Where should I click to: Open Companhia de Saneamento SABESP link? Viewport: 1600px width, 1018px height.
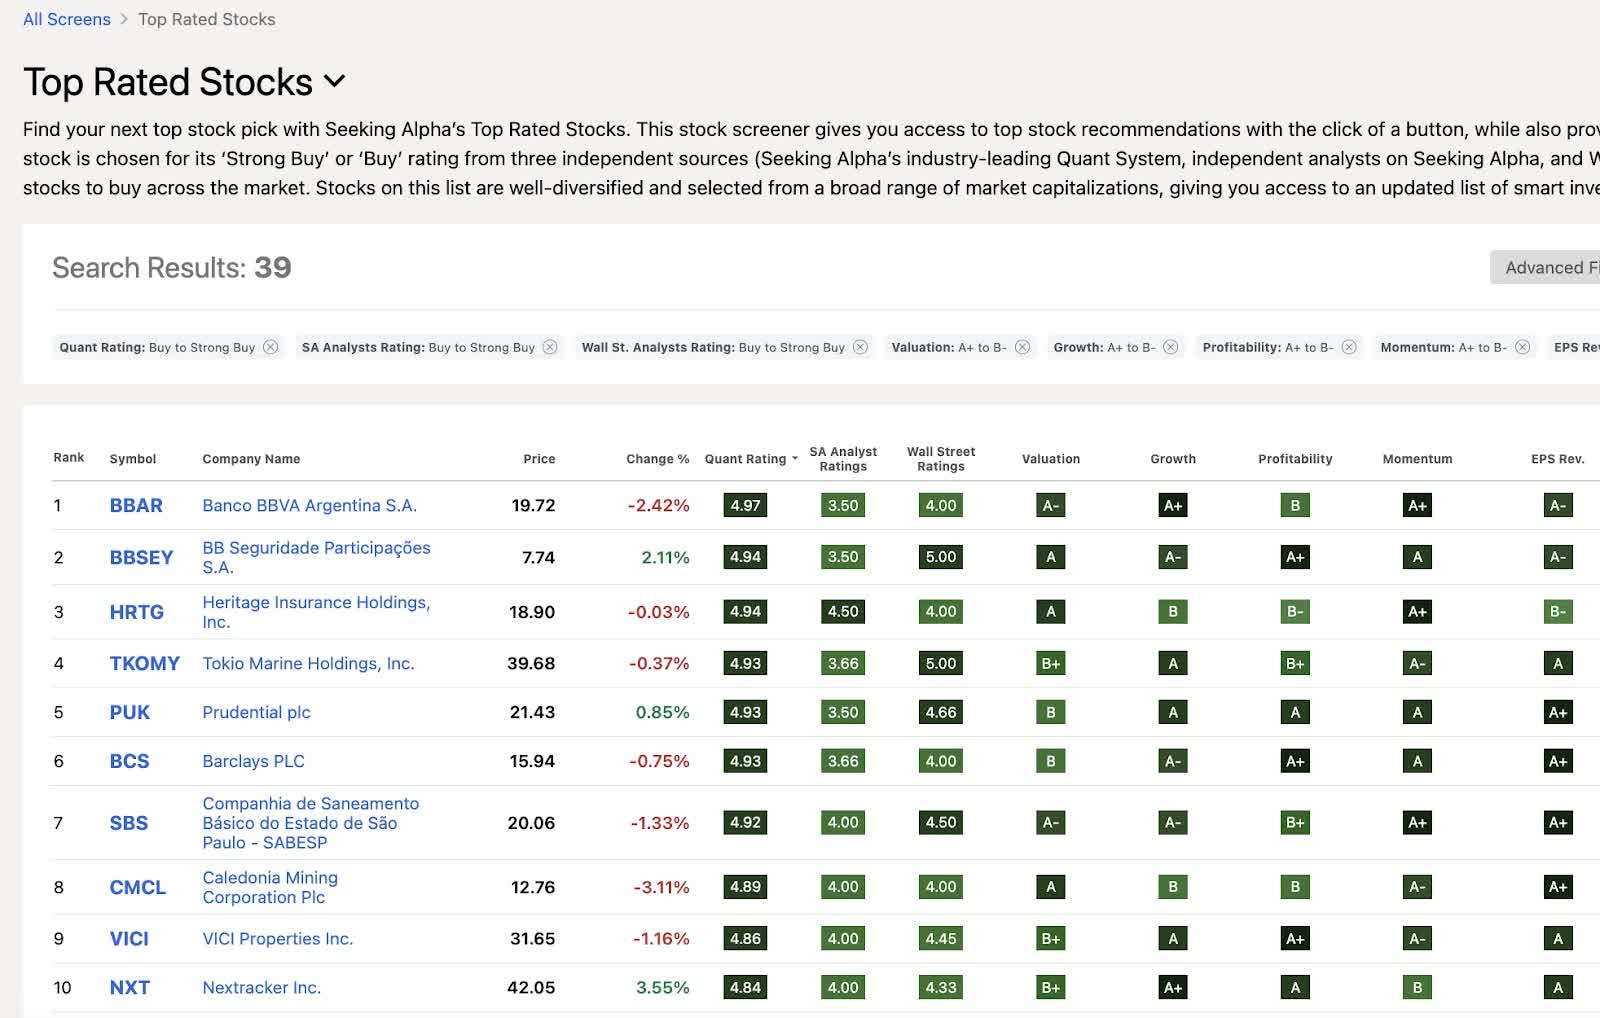coord(311,823)
